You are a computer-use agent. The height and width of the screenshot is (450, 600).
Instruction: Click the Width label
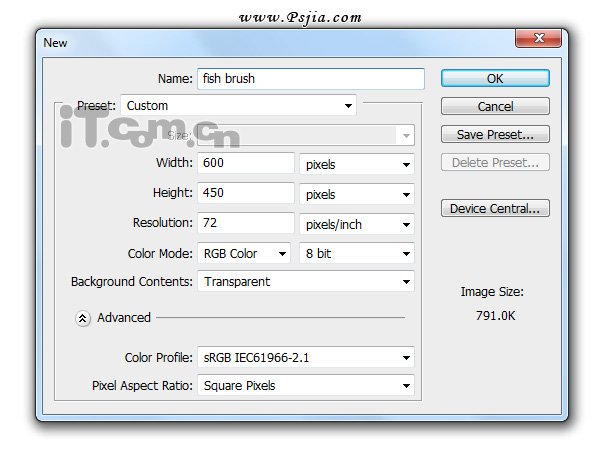click(174, 163)
